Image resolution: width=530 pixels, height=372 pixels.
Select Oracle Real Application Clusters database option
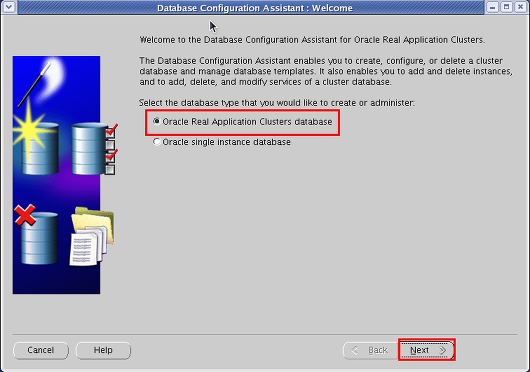[243, 122]
